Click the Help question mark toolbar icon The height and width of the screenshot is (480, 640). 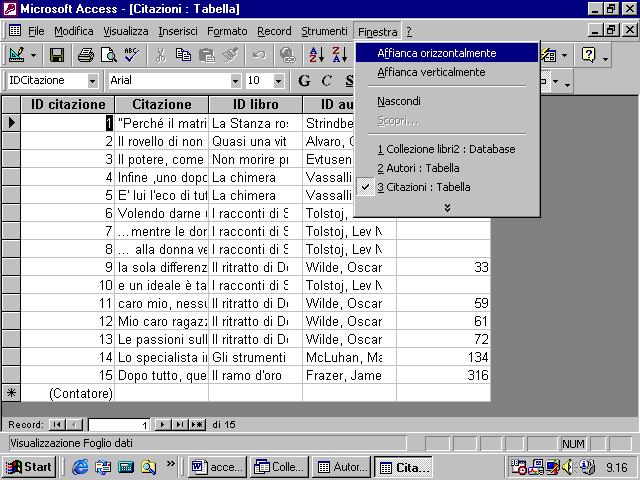tap(589, 55)
